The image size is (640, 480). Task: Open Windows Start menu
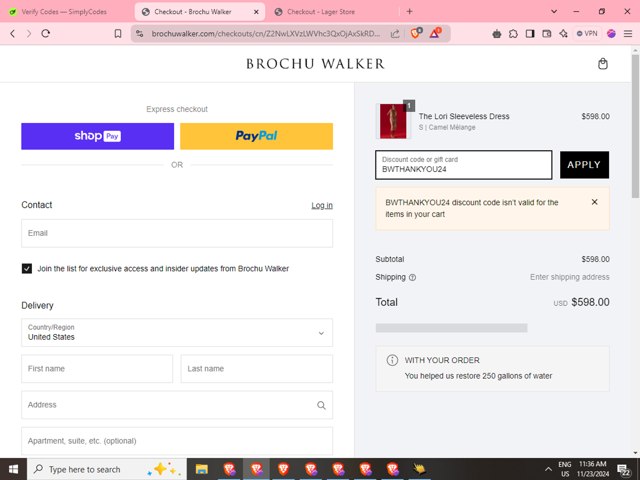pos(13,469)
